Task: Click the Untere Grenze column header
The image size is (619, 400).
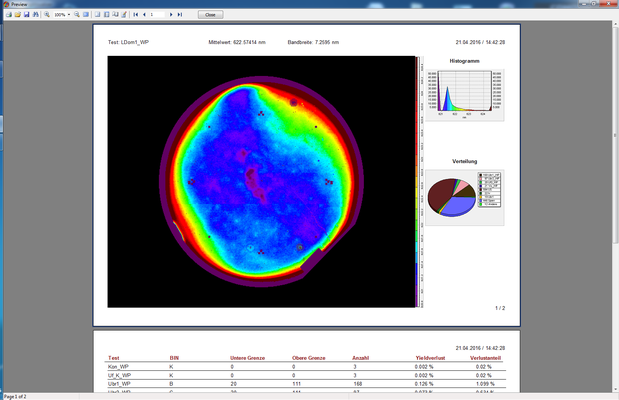Action: (x=247, y=357)
